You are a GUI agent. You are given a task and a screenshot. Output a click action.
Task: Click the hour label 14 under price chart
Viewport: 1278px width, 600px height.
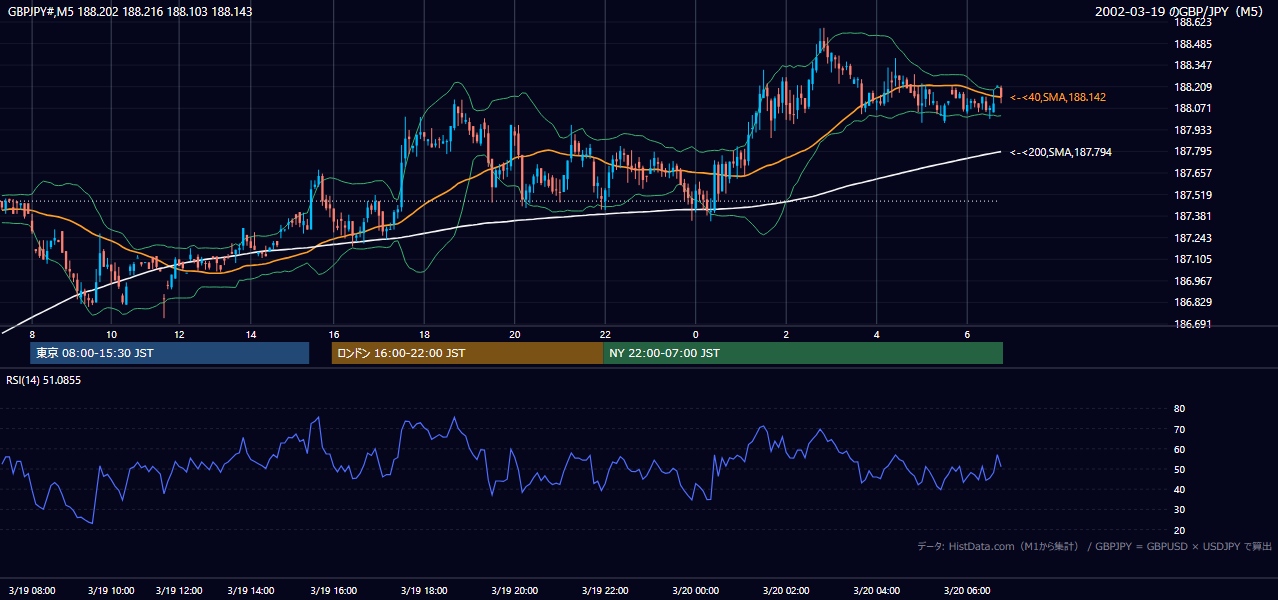pyautogui.click(x=250, y=334)
